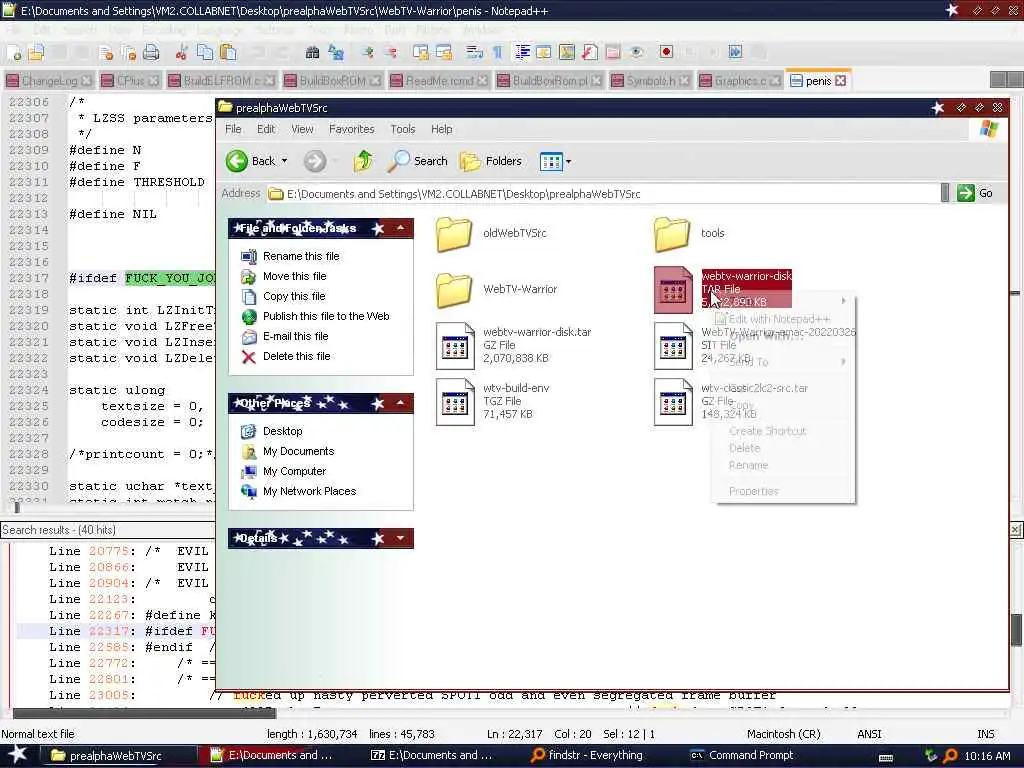Click the Print icon in Notepad++ toolbar
This screenshot has height=768, width=1024.
(x=152, y=52)
